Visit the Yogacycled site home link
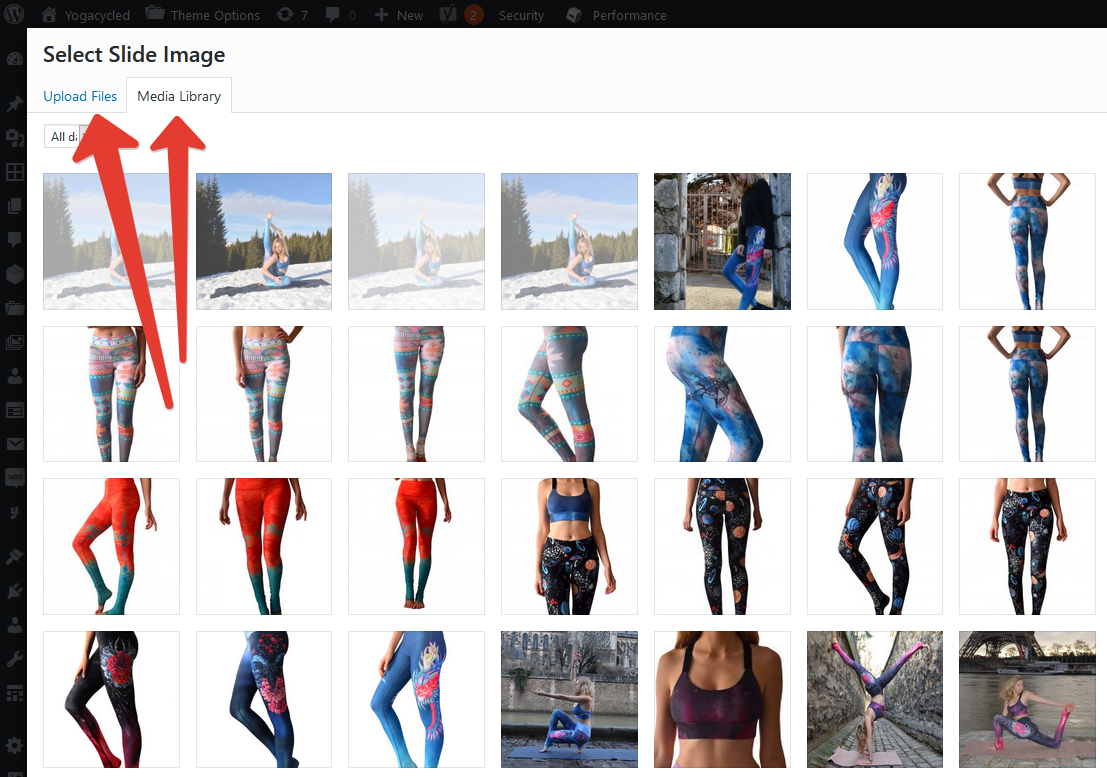The width and height of the screenshot is (1107, 777). click(86, 15)
